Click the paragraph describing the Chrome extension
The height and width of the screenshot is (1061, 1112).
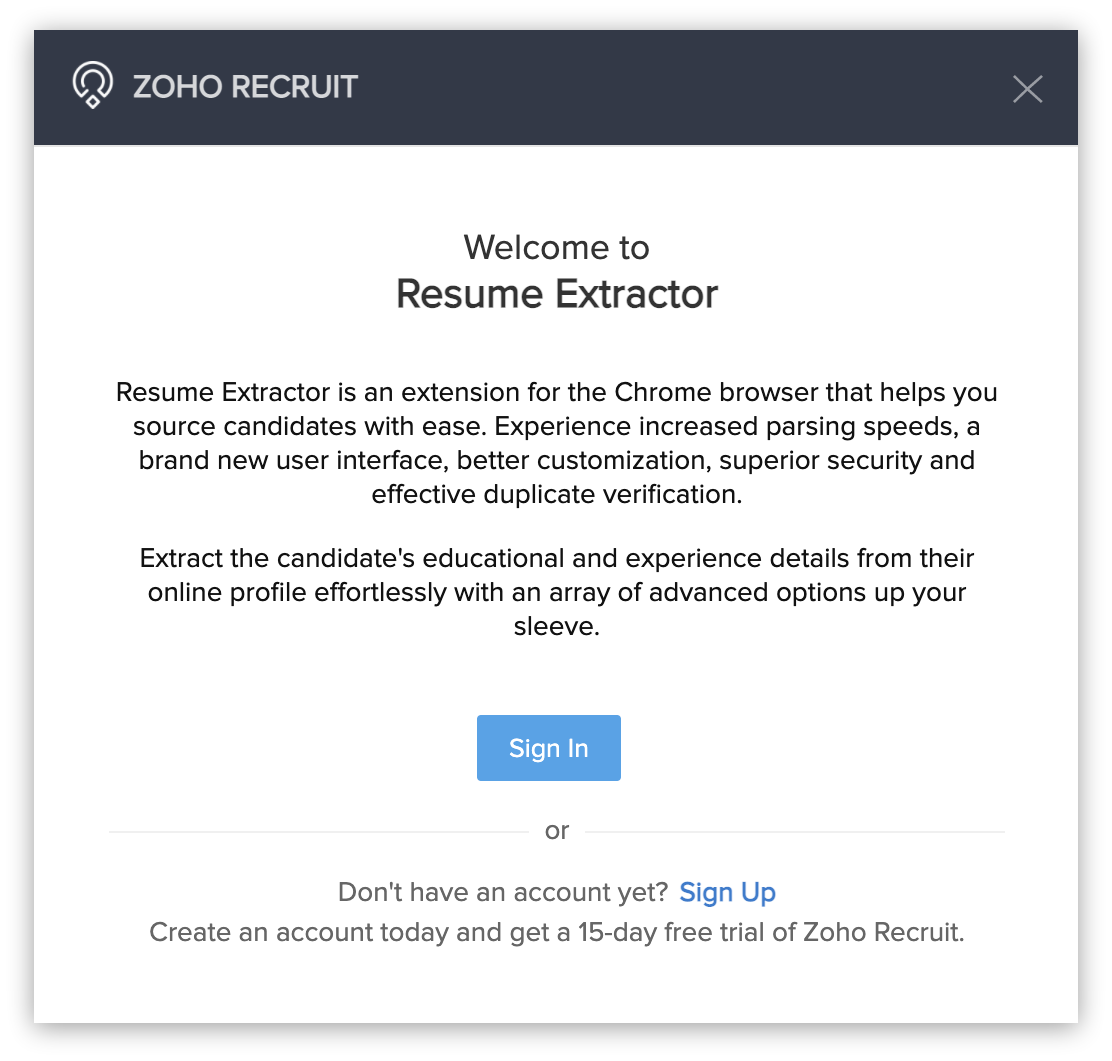[x=556, y=442]
